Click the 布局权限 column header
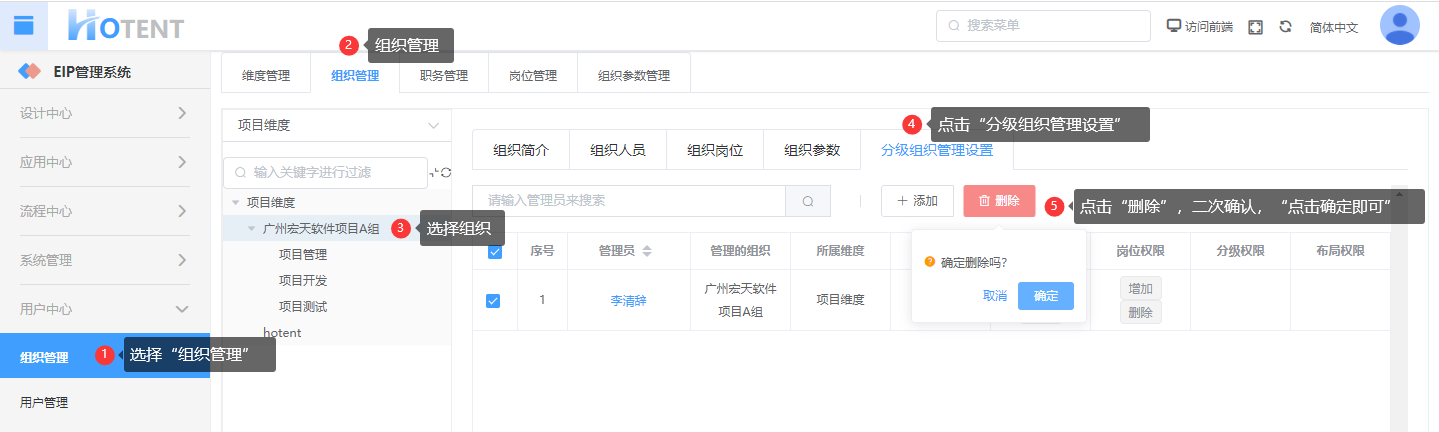1439x432 pixels. tap(1340, 251)
